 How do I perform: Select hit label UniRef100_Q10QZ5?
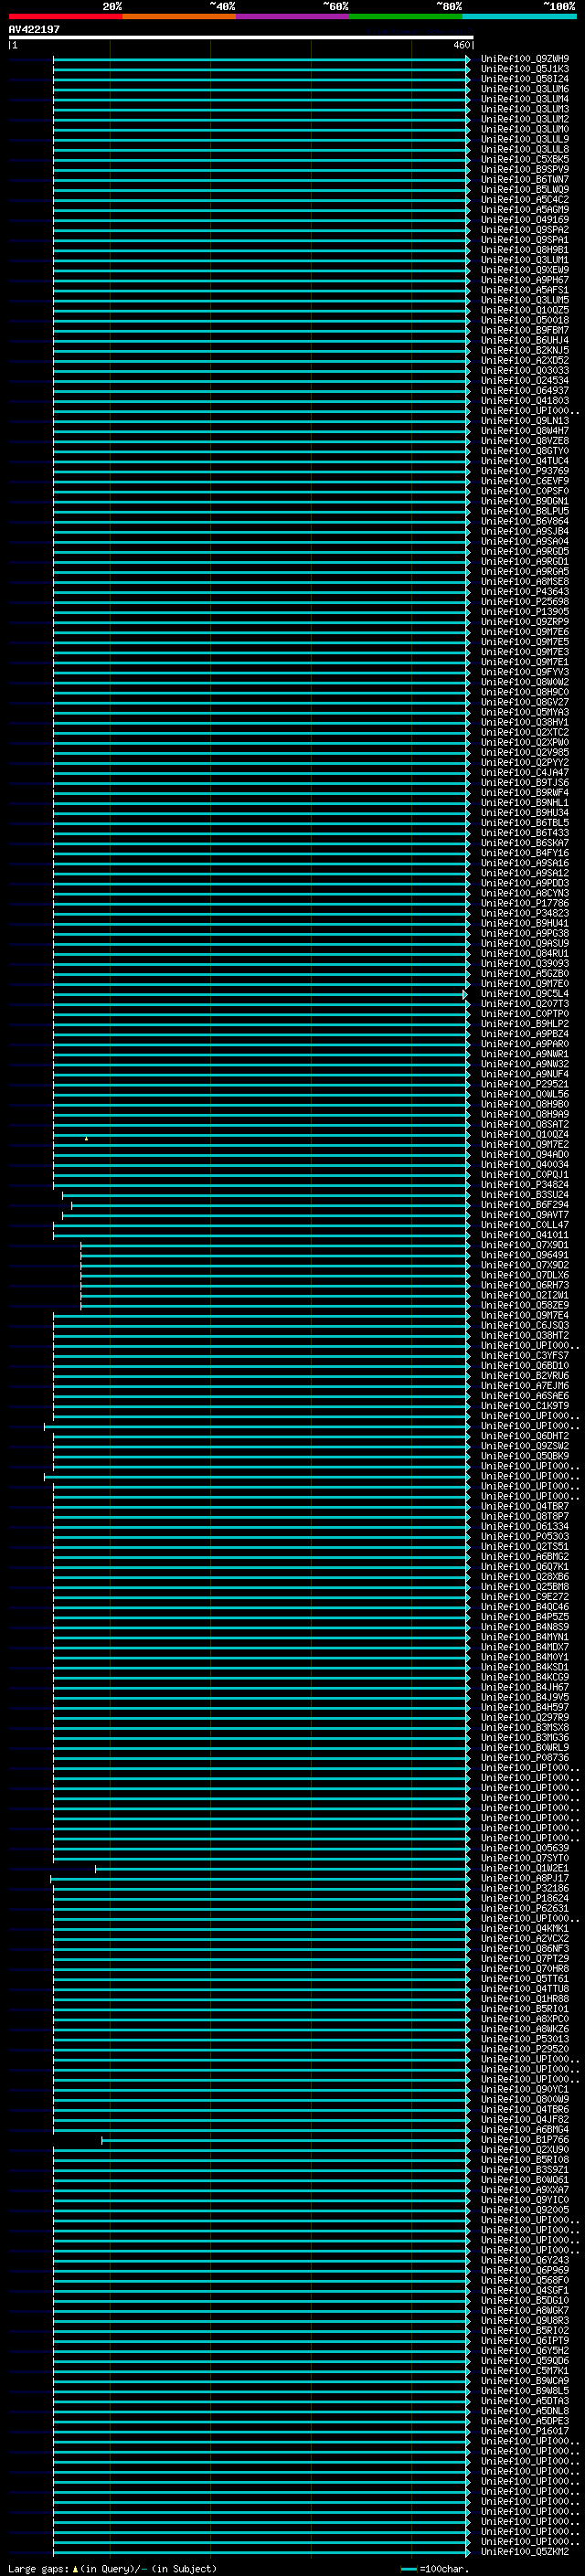click(x=525, y=310)
